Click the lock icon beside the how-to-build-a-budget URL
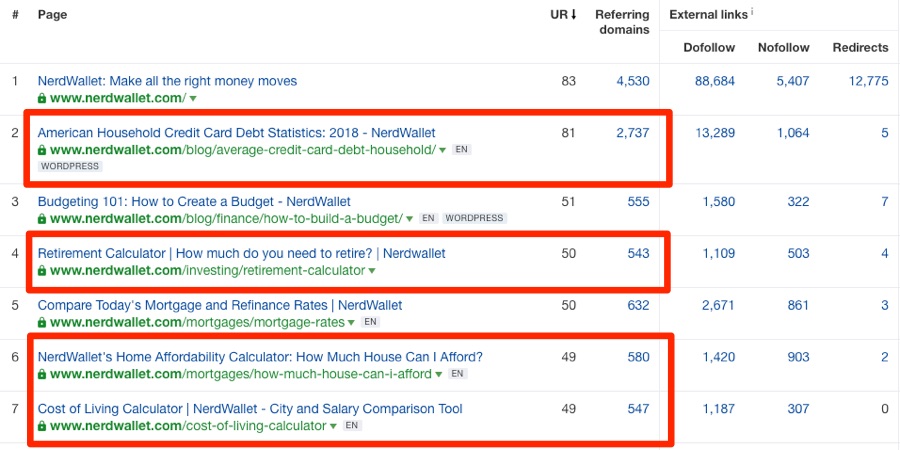 [42, 219]
